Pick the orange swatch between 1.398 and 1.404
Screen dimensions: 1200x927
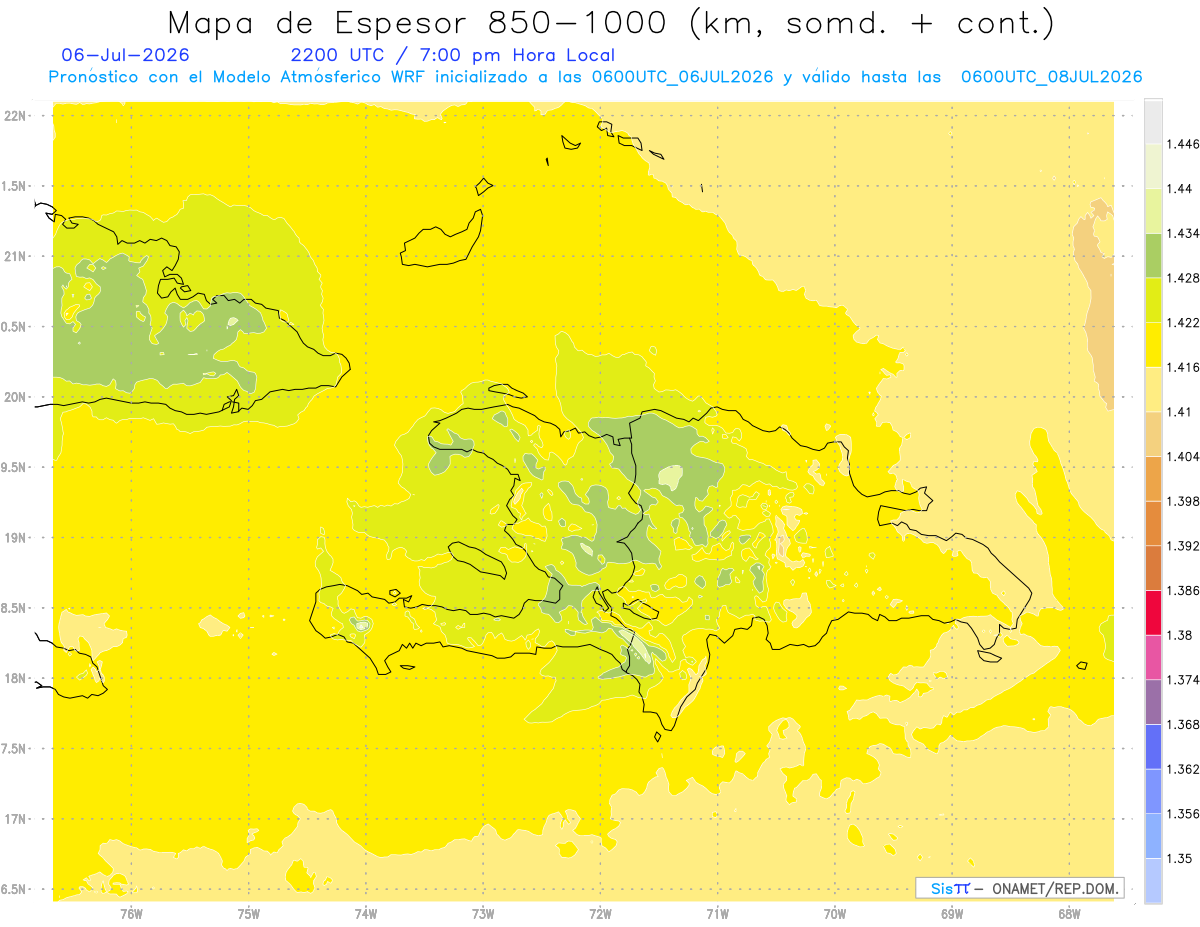point(1153,479)
